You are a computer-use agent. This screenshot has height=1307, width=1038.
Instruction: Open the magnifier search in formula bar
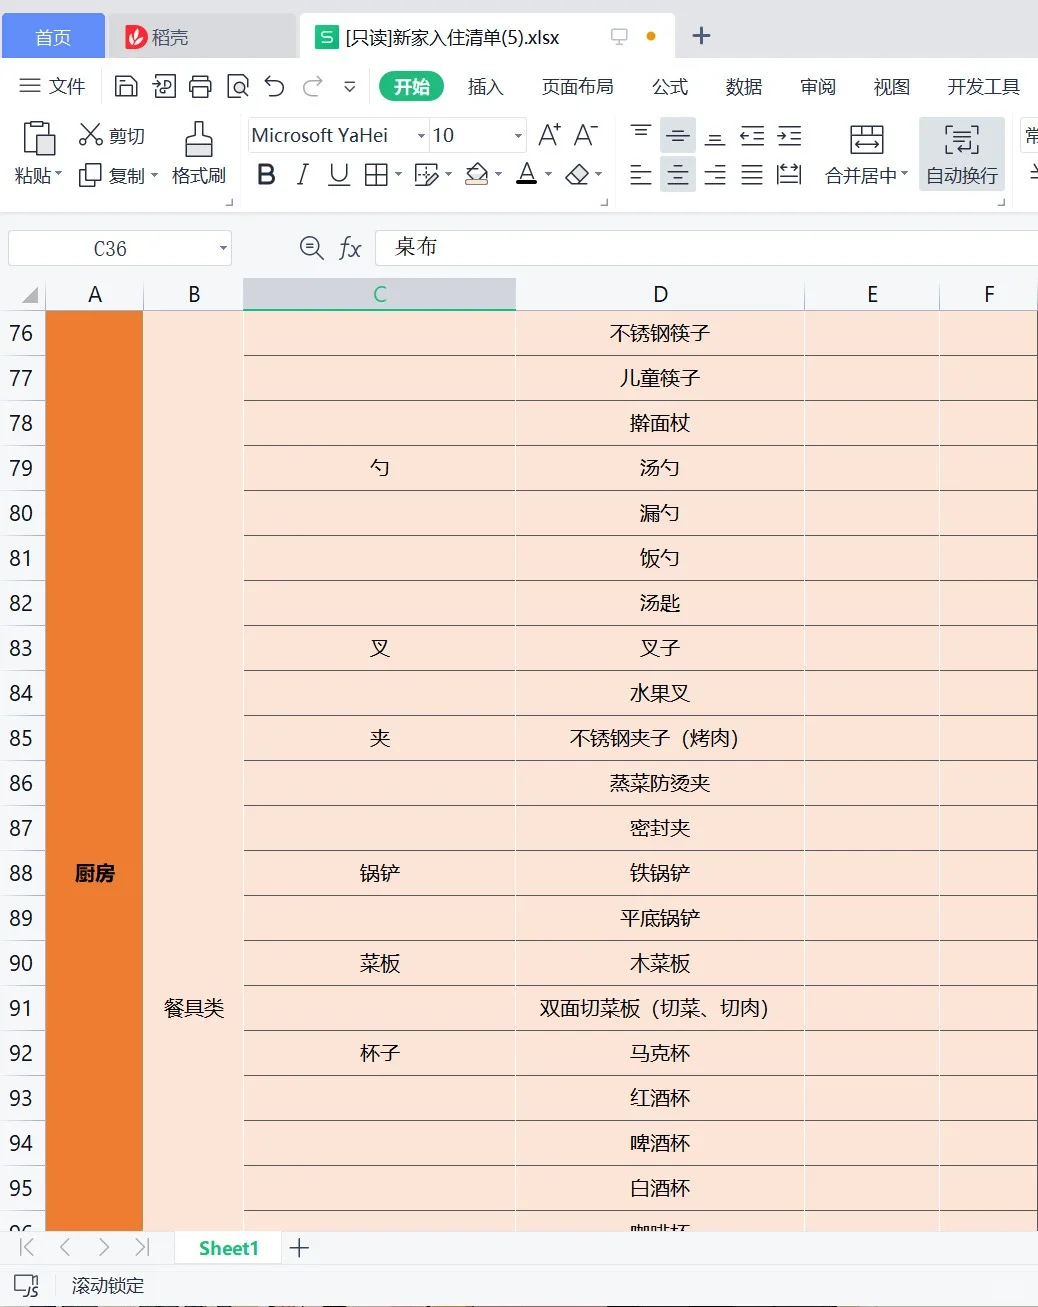click(311, 248)
